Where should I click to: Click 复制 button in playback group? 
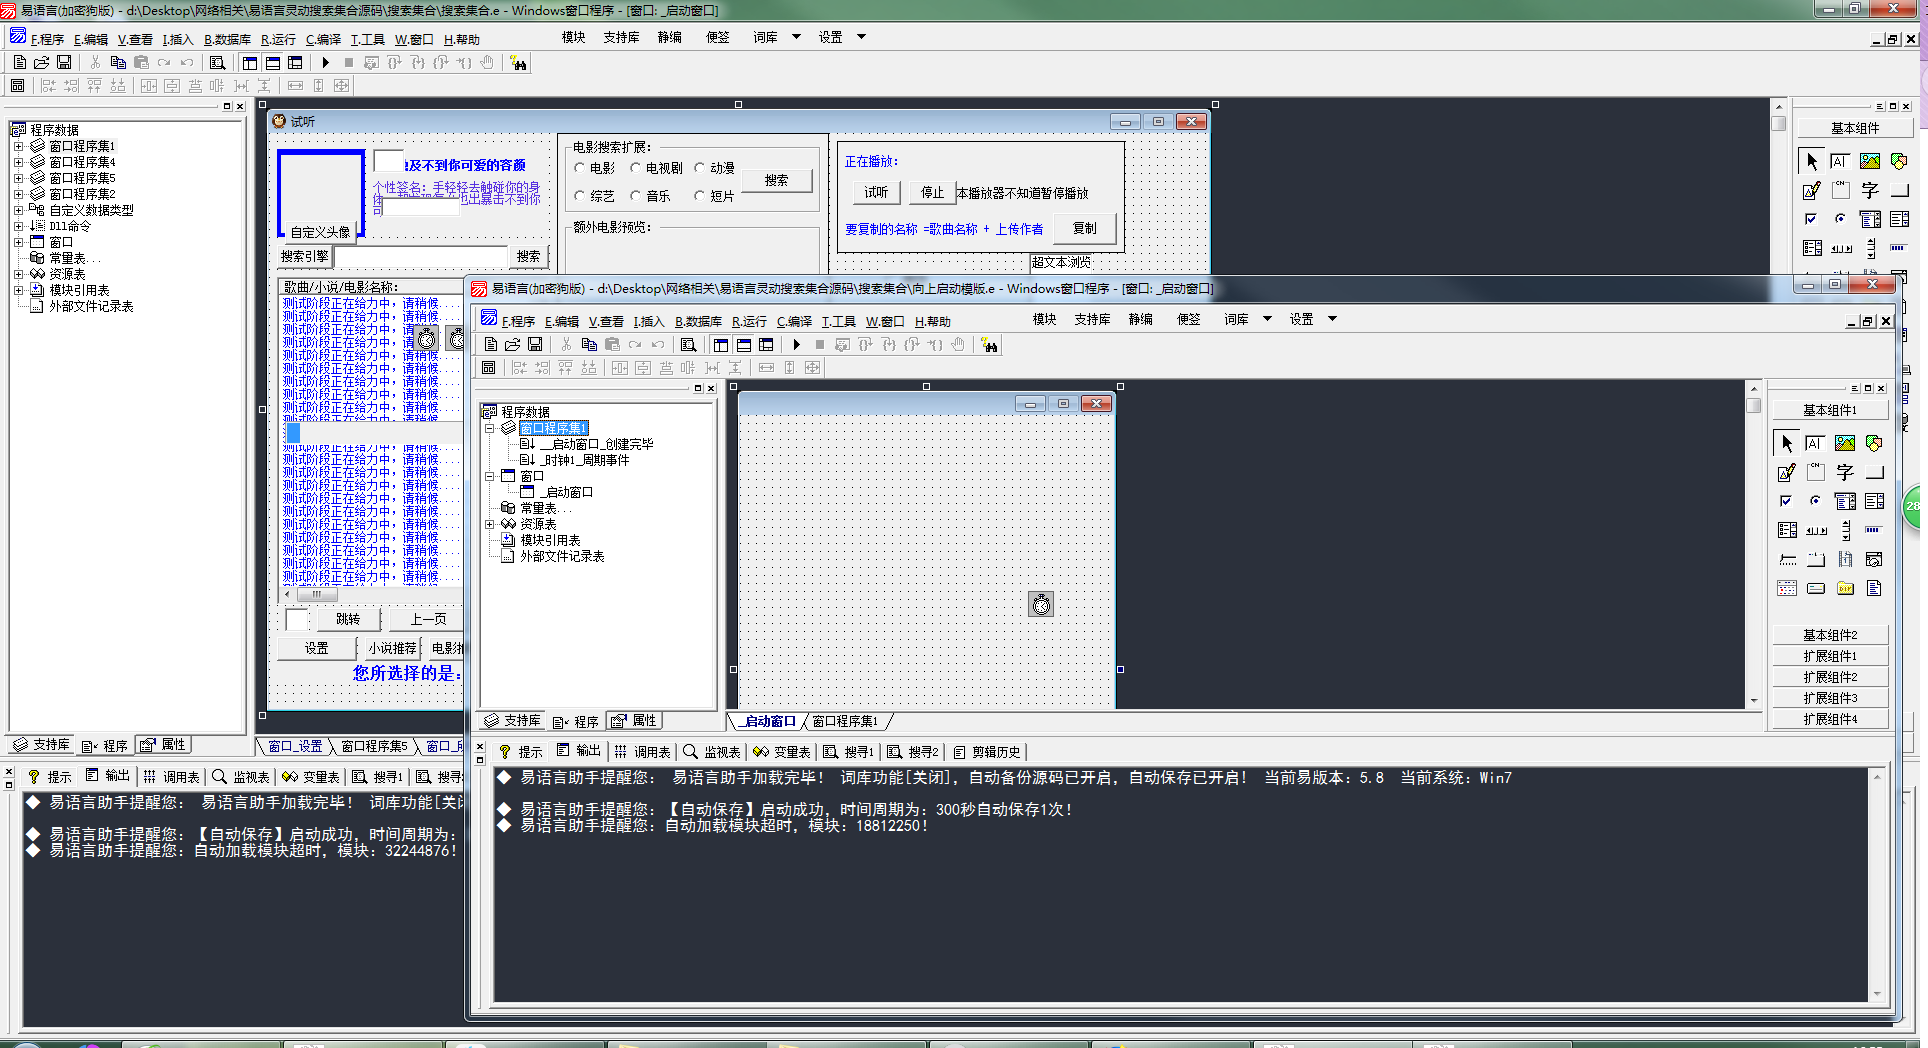(x=1085, y=228)
